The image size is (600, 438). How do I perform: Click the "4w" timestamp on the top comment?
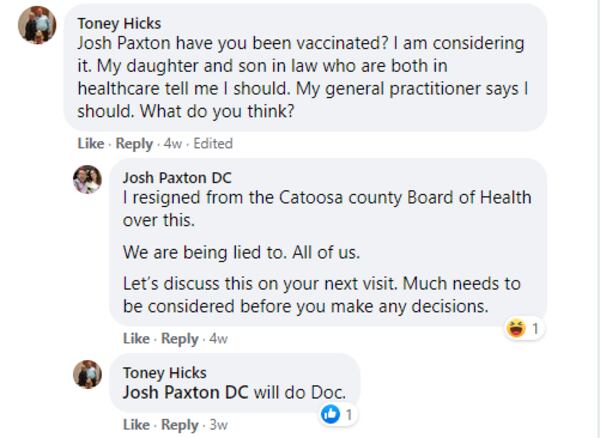[173, 144]
